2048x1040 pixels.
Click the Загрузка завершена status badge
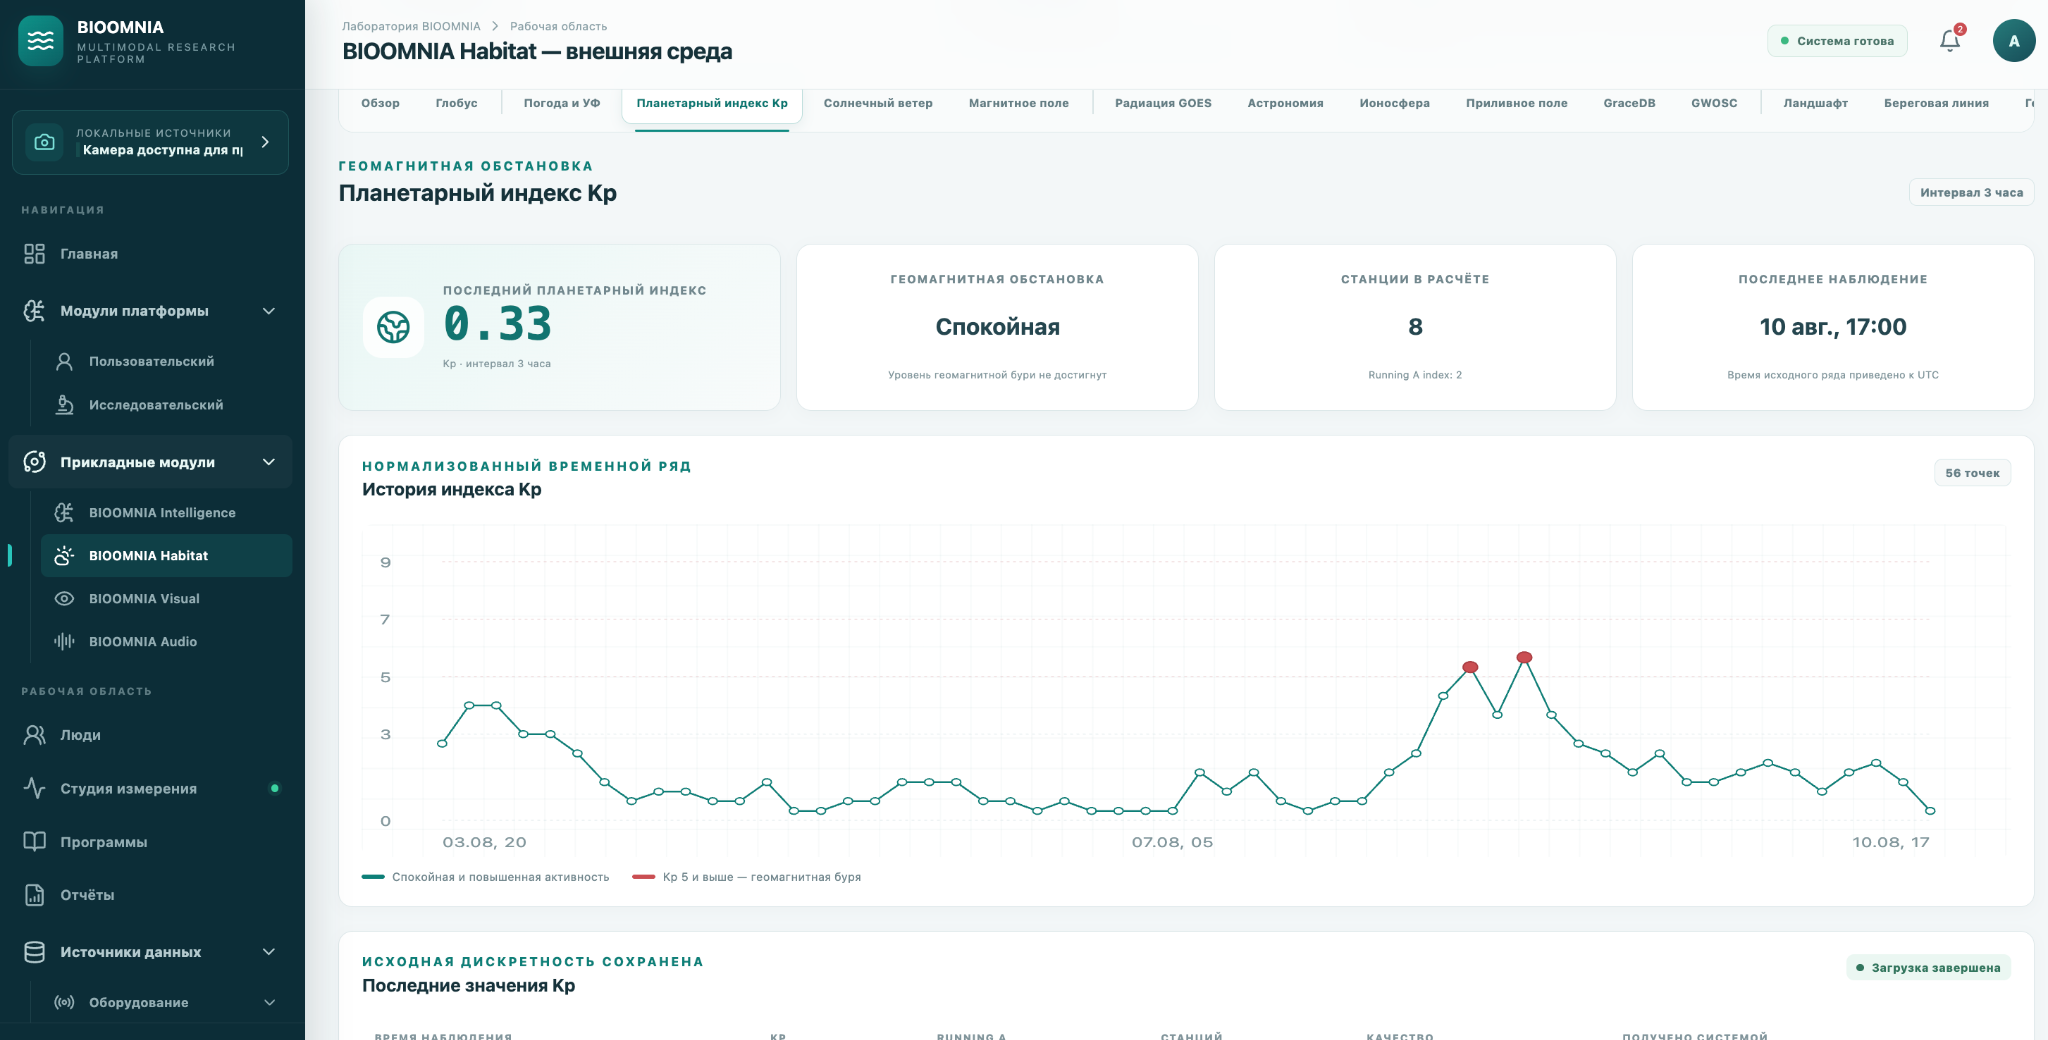1928,967
